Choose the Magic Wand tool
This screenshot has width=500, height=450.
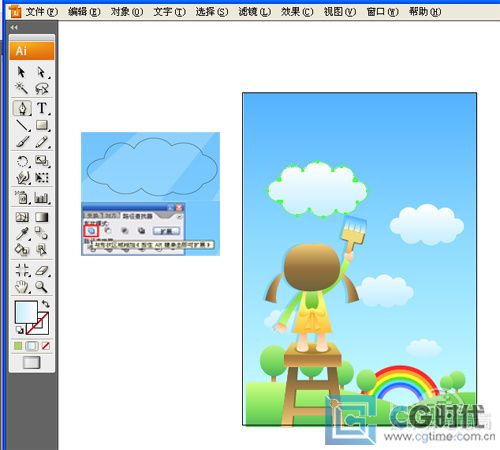22,88
